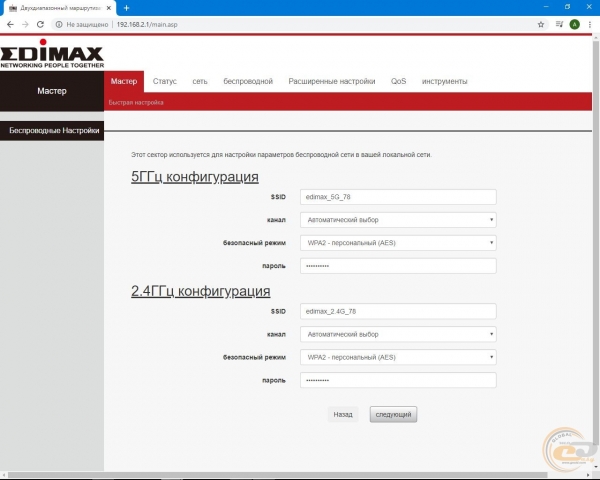This screenshot has height=480, width=600.
Task: Go to Расширенные настройки tab
Action: (332, 81)
